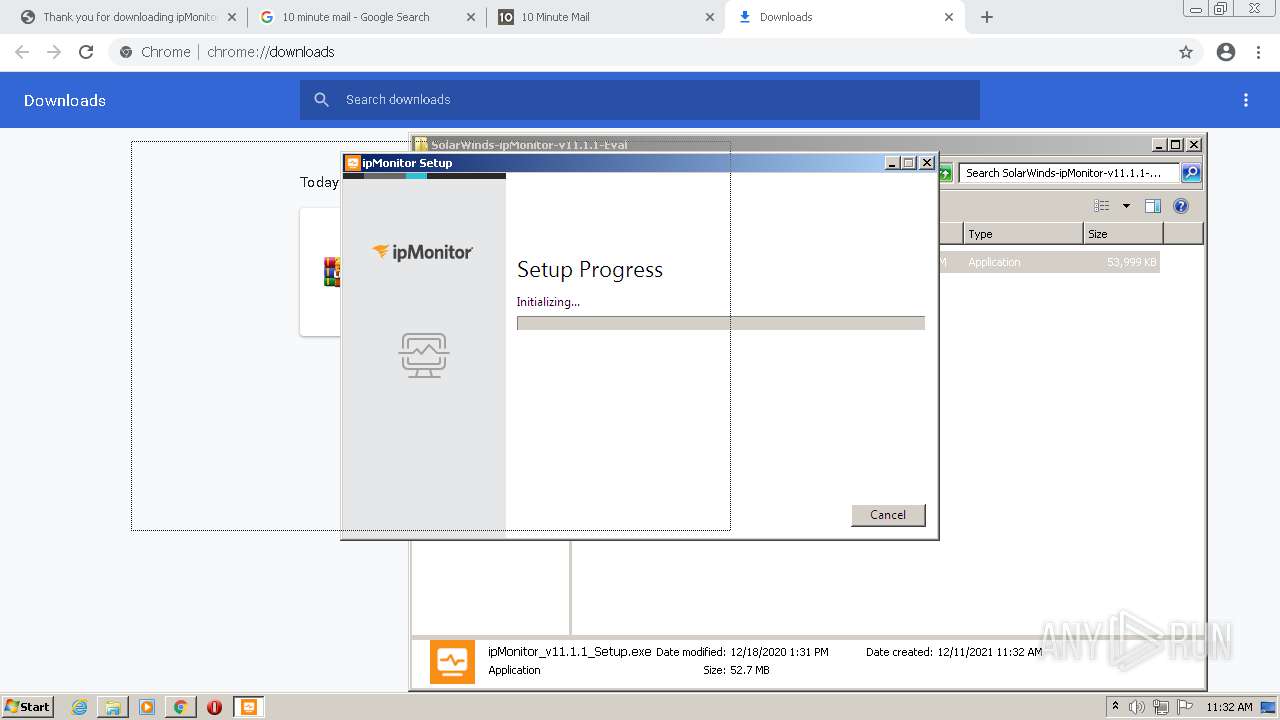Select the Application file row in Explorer
This screenshot has height=720, width=1280.
click(1048, 262)
